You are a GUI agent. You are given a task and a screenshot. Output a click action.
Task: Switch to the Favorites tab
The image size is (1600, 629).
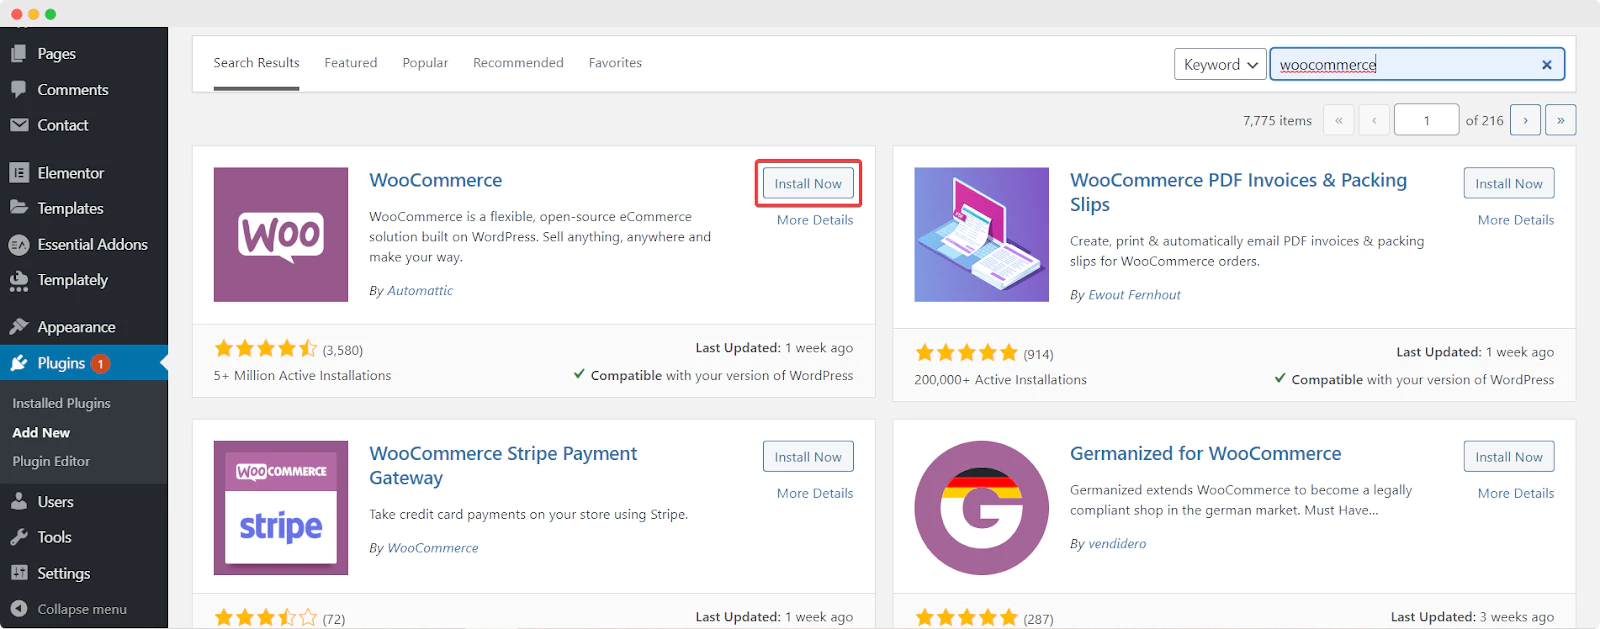coord(615,63)
